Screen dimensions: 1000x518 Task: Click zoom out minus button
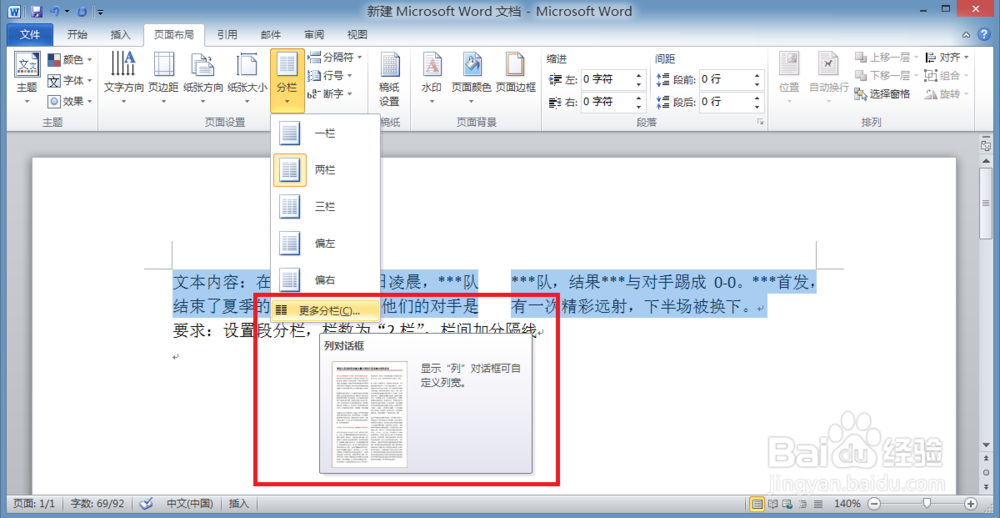click(x=874, y=503)
